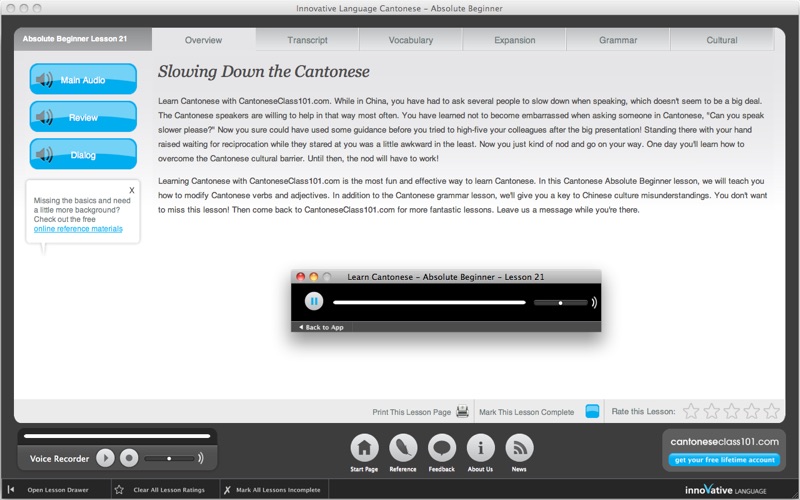
Task: Open the News feed
Action: point(519,448)
